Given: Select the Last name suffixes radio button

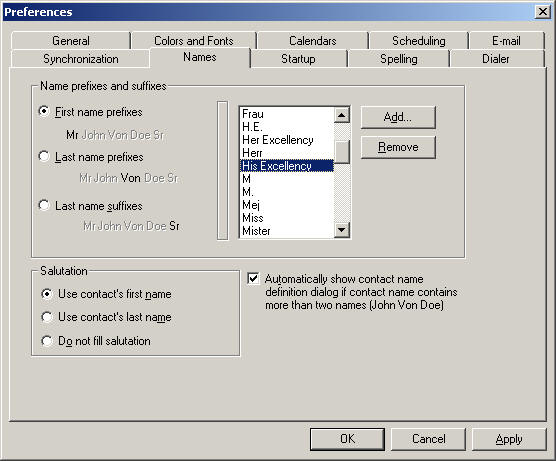Looking at the screenshot, I should pyautogui.click(x=44, y=205).
